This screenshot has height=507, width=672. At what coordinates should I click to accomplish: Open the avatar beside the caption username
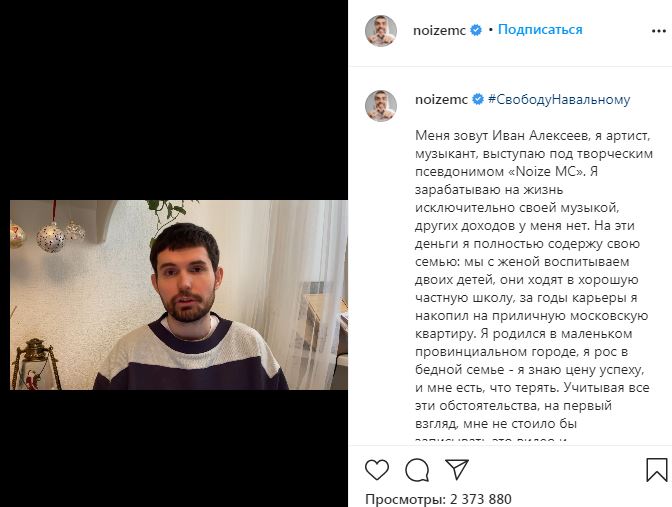pyautogui.click(x=381, y=106)
